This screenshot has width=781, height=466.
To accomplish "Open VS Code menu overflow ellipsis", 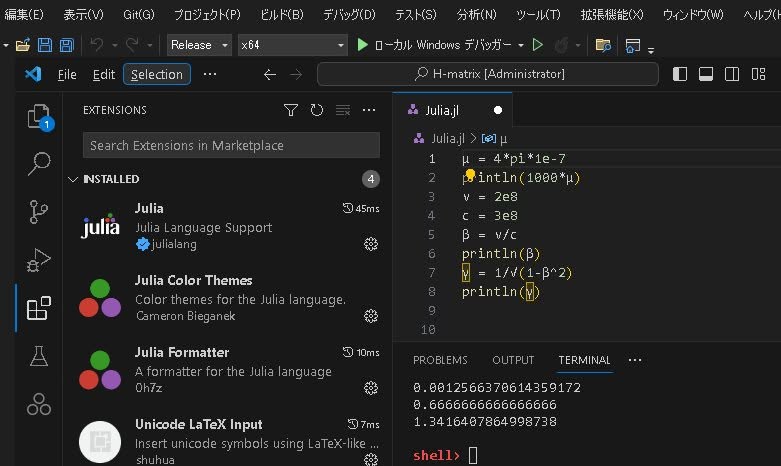I will pos(210,74).
